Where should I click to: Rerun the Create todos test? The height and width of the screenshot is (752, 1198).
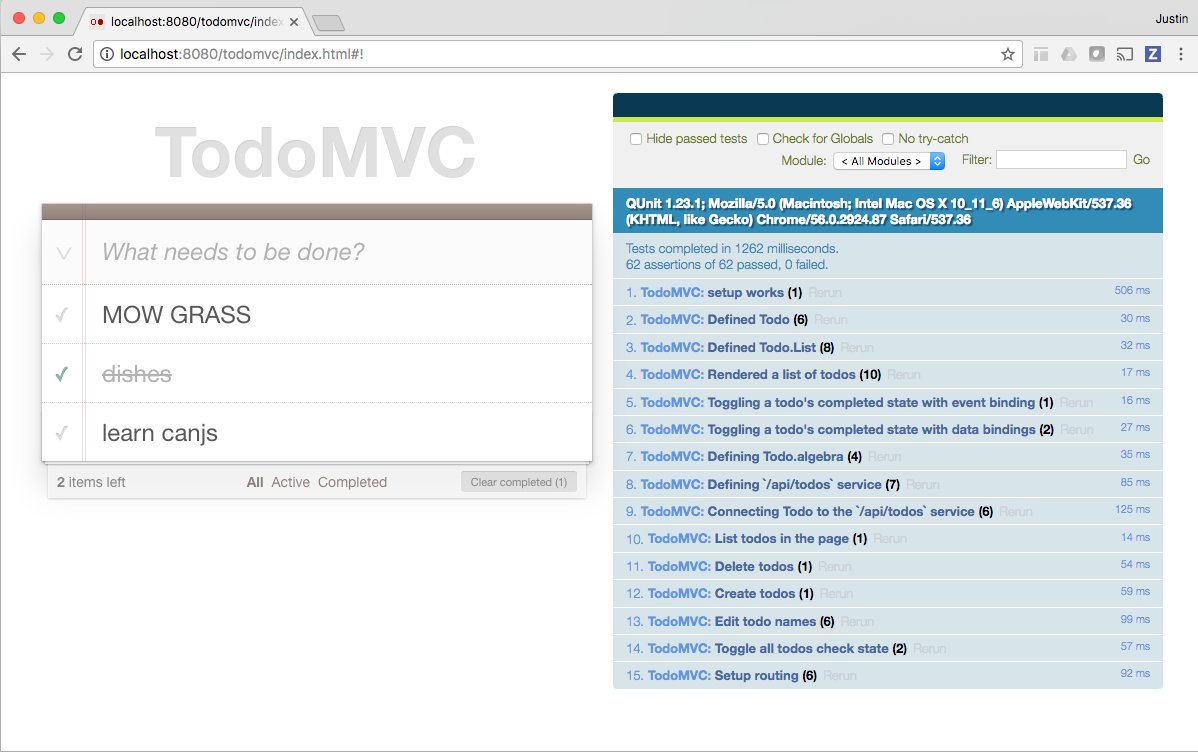coord(836,594)
